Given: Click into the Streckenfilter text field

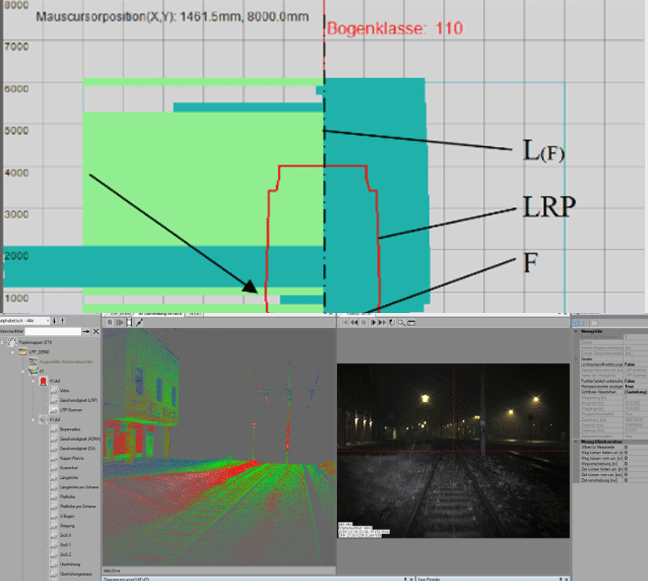Looking at the screenshot, I should point(52,331).
